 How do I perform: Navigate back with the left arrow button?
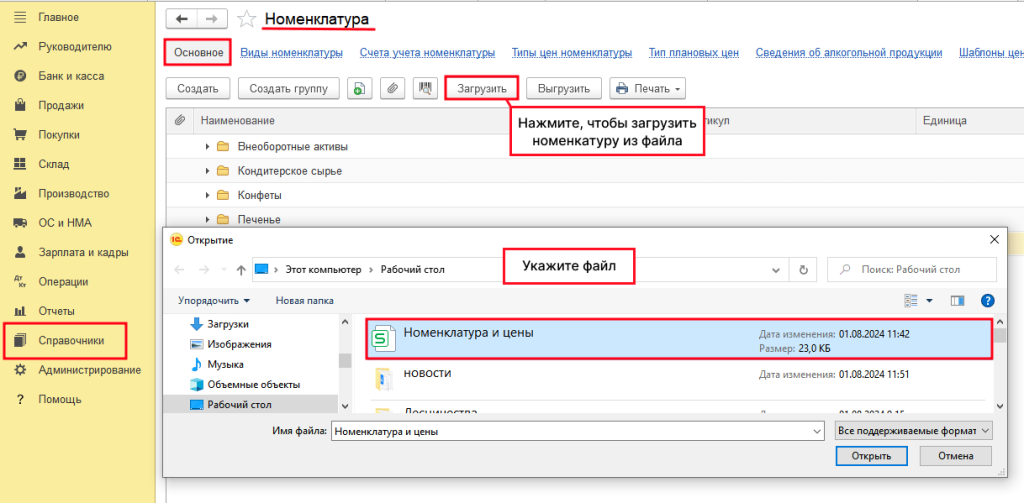click(181, 19)
